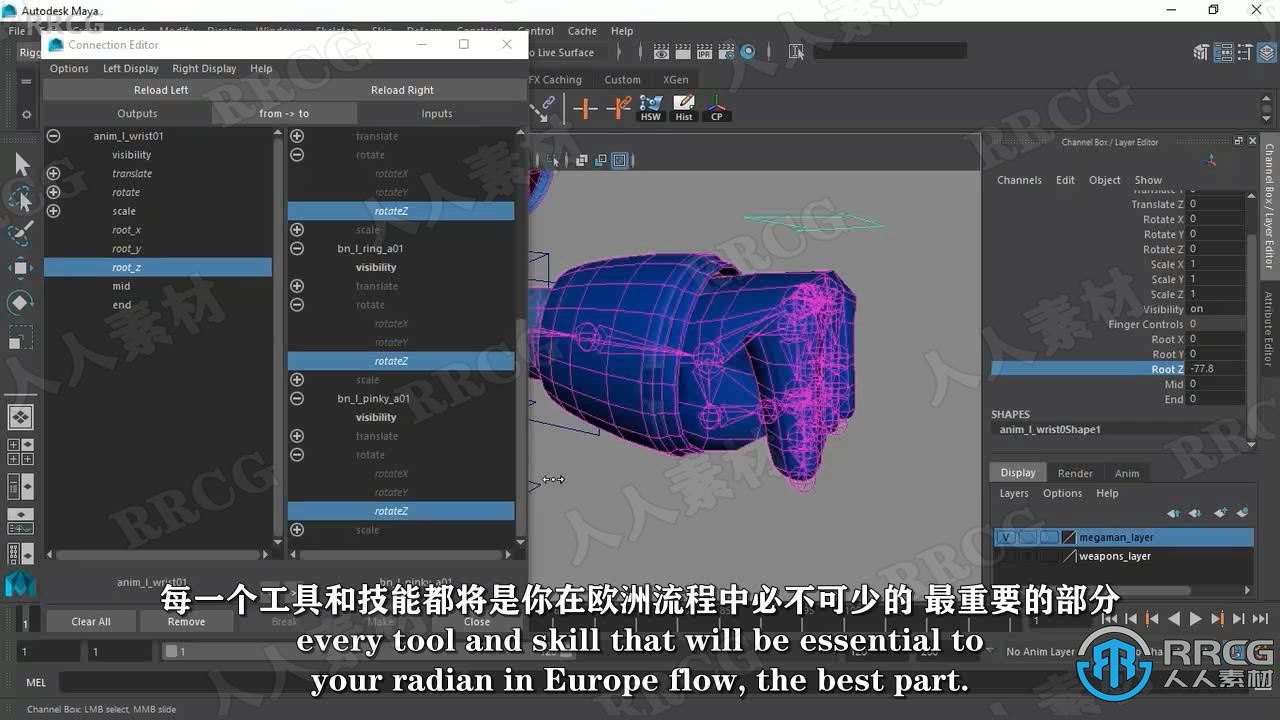
Task: Start IPR render
Action: click(705, 52)
